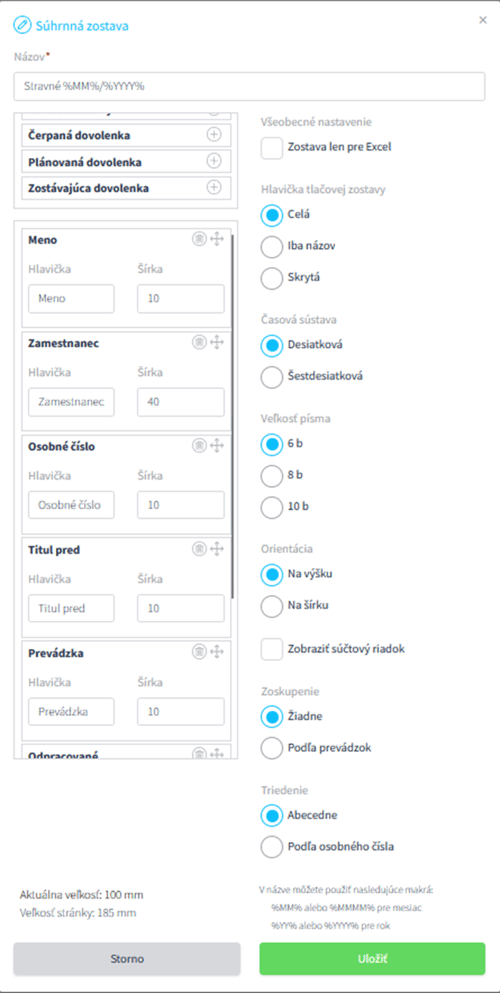Add Zostávajúca dovolenka using its plus icon
The width and height of the screenshot is (500, 993).
(x=214, y=187)
